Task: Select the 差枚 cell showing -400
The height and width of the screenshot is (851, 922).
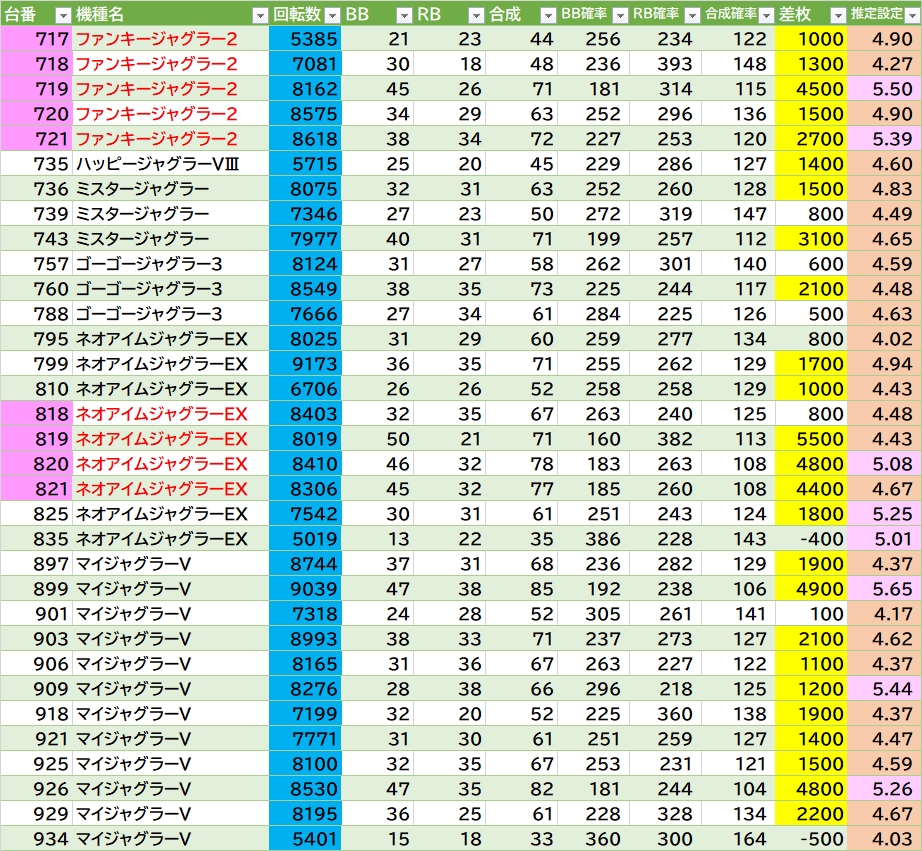Action: point(810,539)
